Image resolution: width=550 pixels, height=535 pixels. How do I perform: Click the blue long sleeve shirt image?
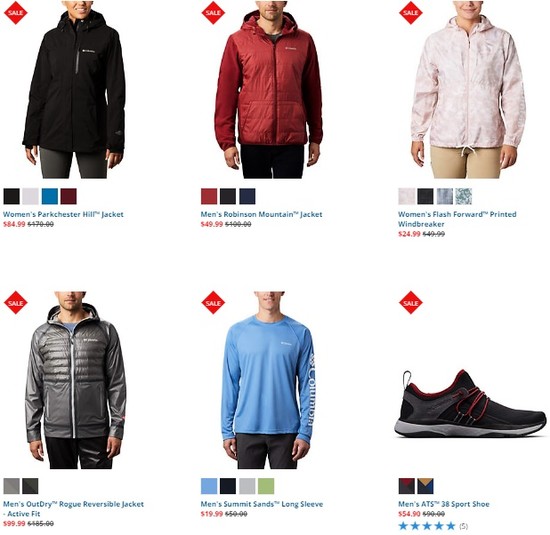click(268, 380)
